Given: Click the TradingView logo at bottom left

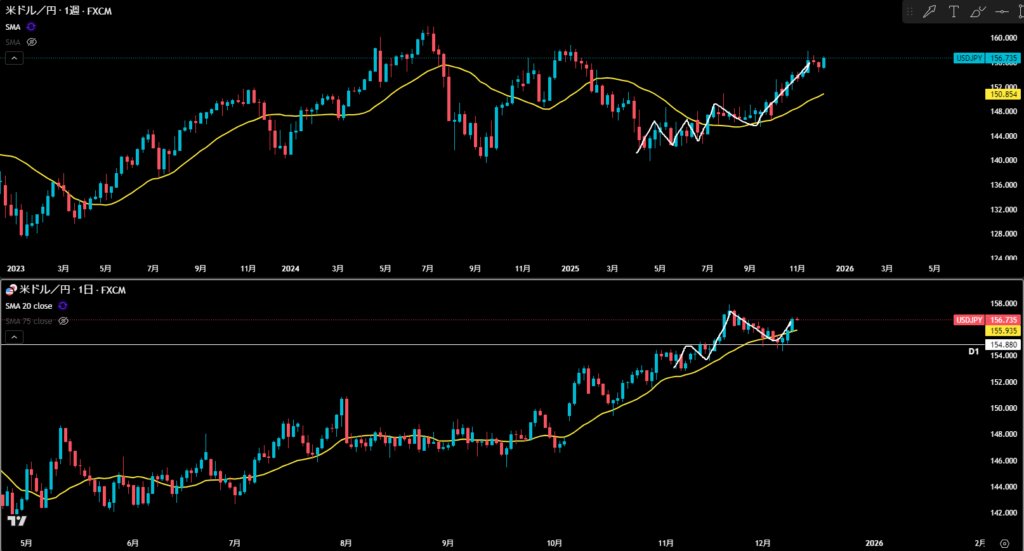Looking at the screenshot, I should pos(16,522).
